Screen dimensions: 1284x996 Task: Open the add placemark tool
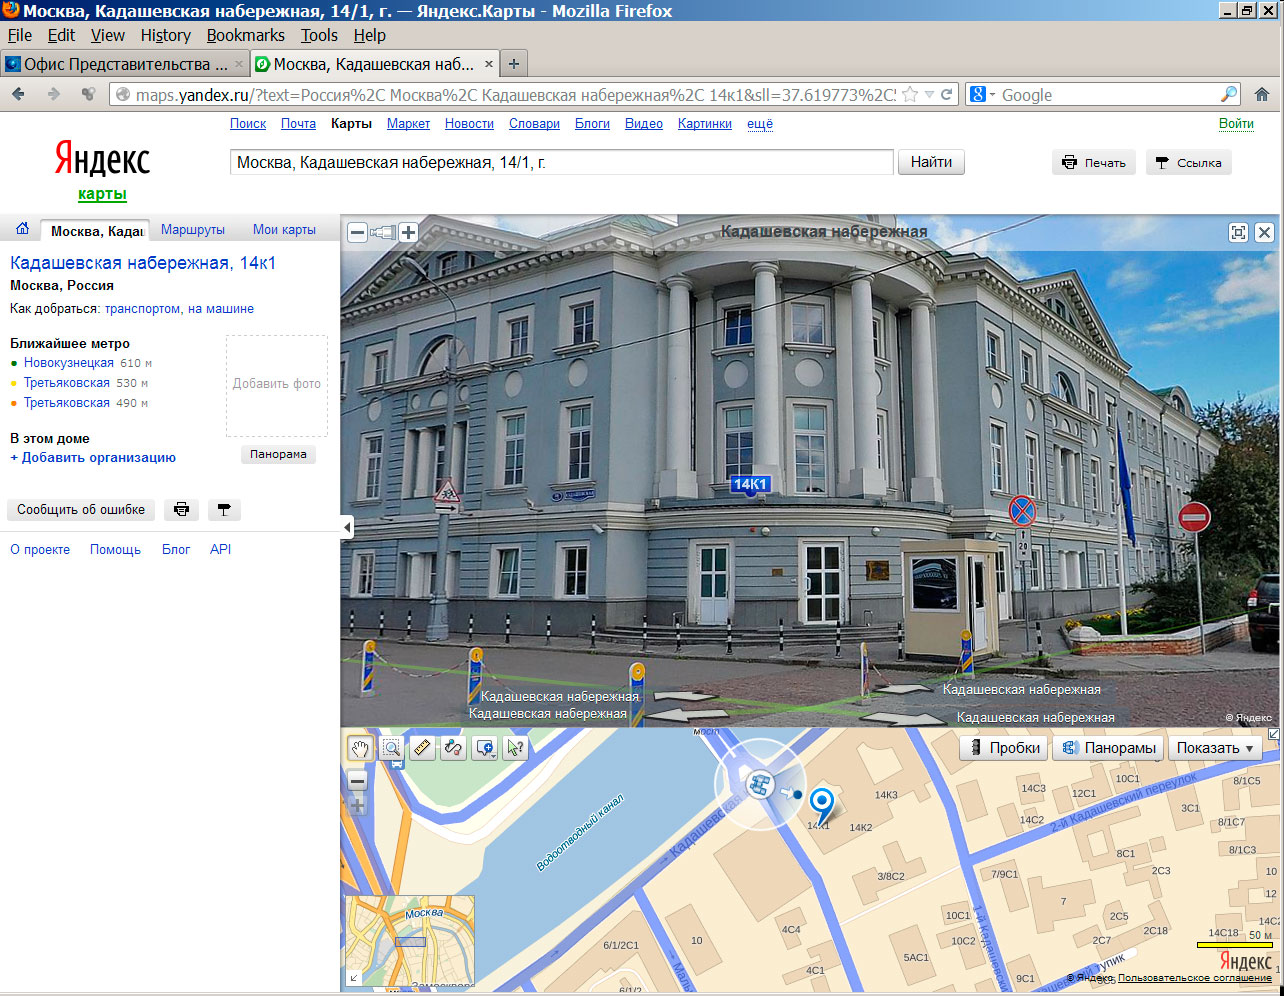click(x=486, y=747)
